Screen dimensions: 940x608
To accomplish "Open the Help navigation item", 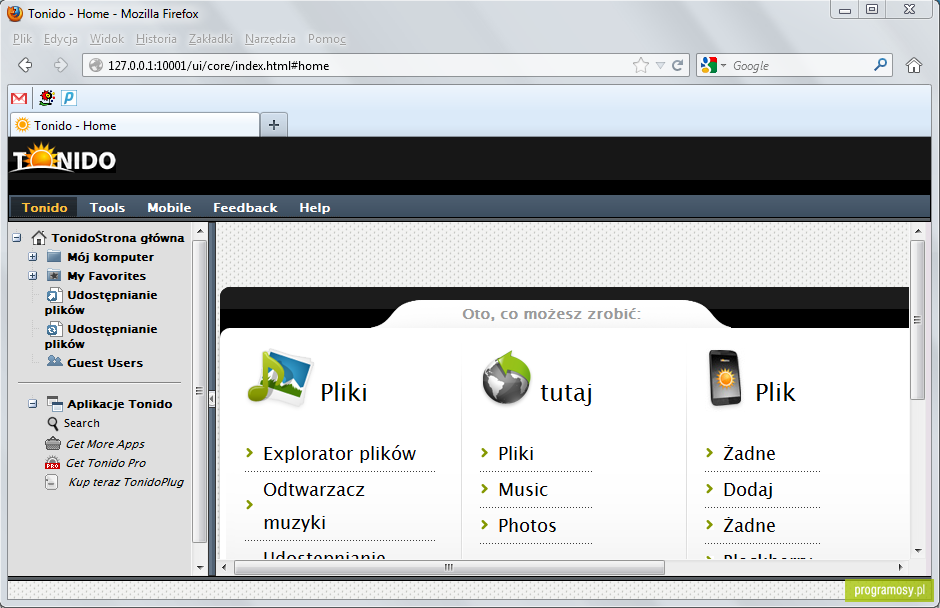I will (x=315, y=207).
